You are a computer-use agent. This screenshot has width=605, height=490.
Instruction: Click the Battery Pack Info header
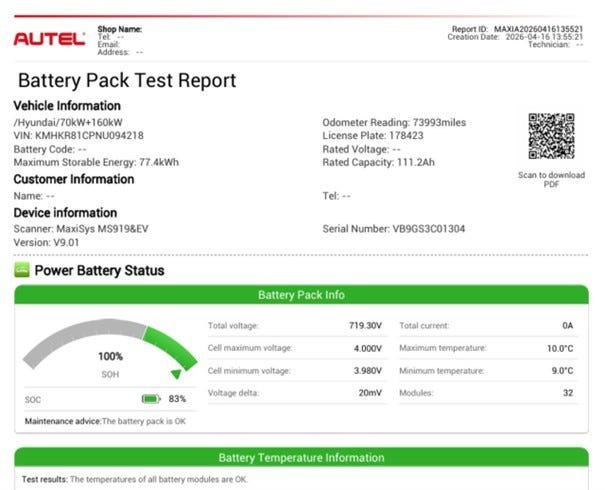pos(301,295)
